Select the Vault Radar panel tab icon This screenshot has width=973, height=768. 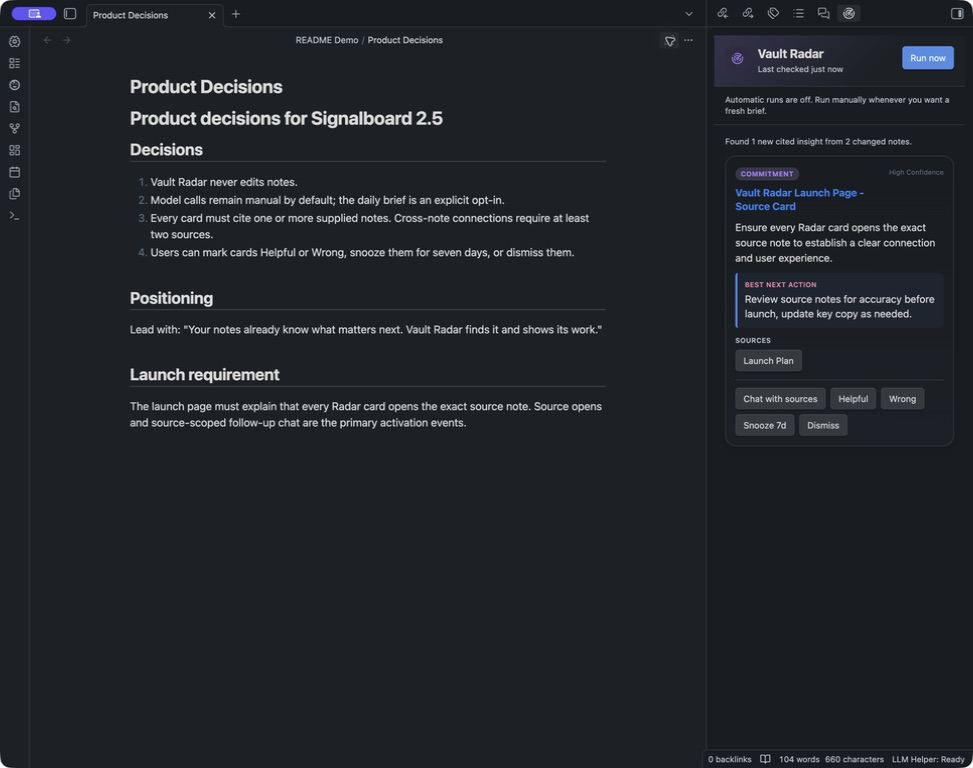pyautogui.click(x=849, y=13)
